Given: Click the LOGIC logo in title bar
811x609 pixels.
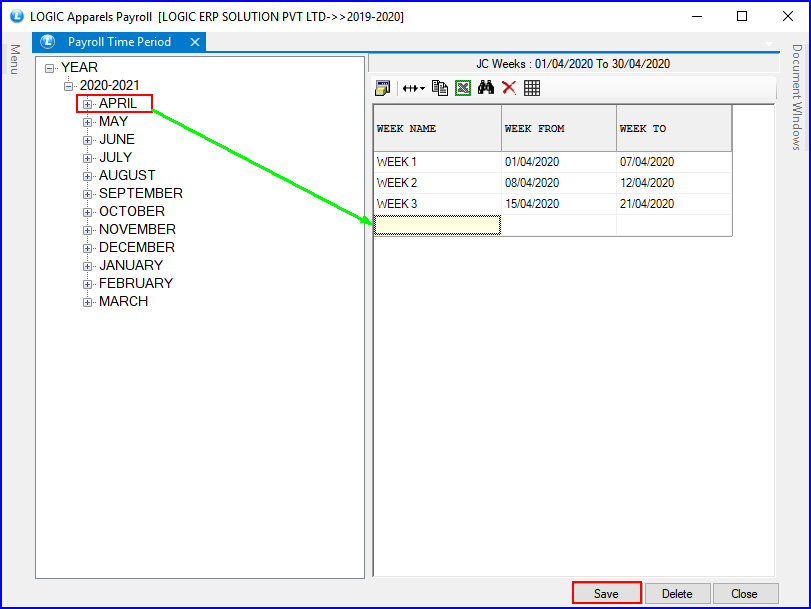Looking at the screenshot, I should tap(17, 16).
